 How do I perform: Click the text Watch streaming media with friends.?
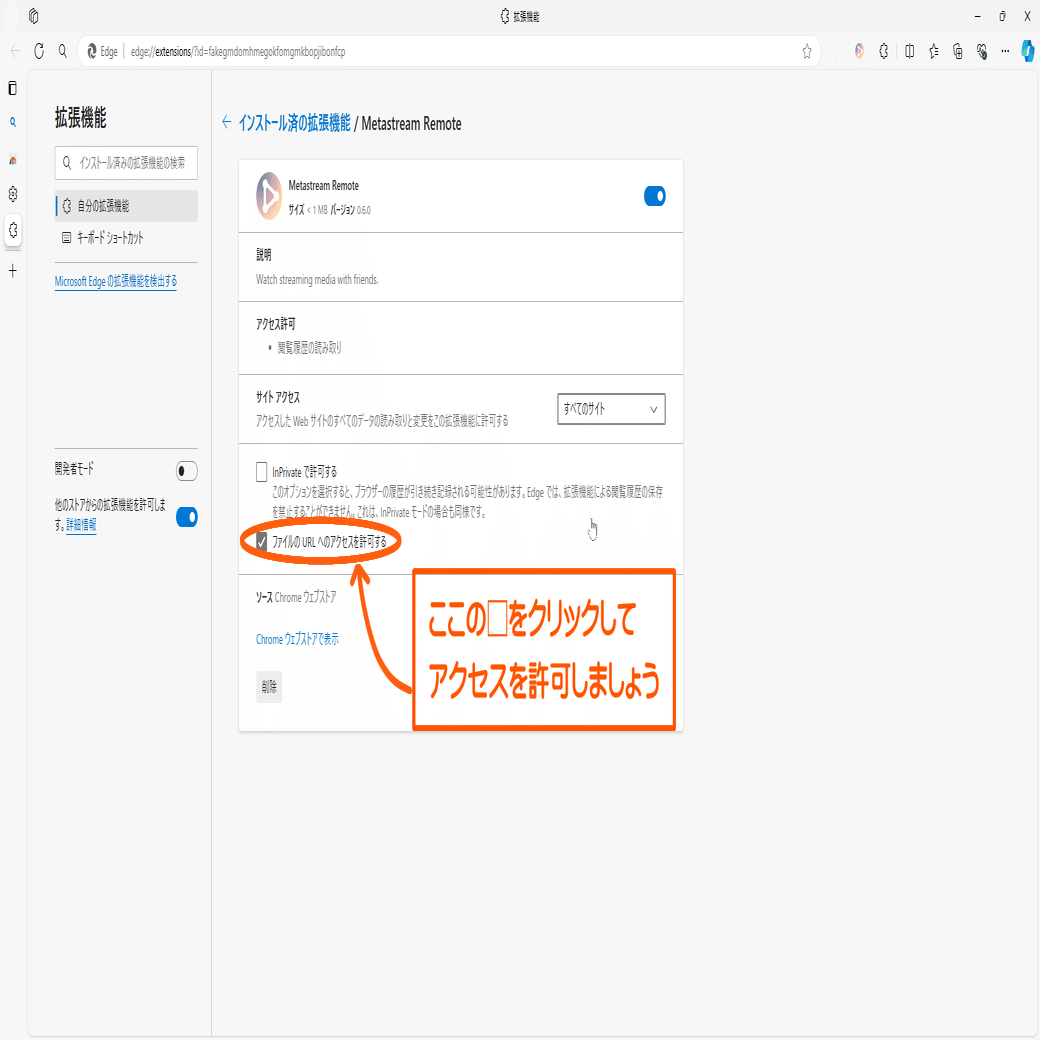(317, 280)
